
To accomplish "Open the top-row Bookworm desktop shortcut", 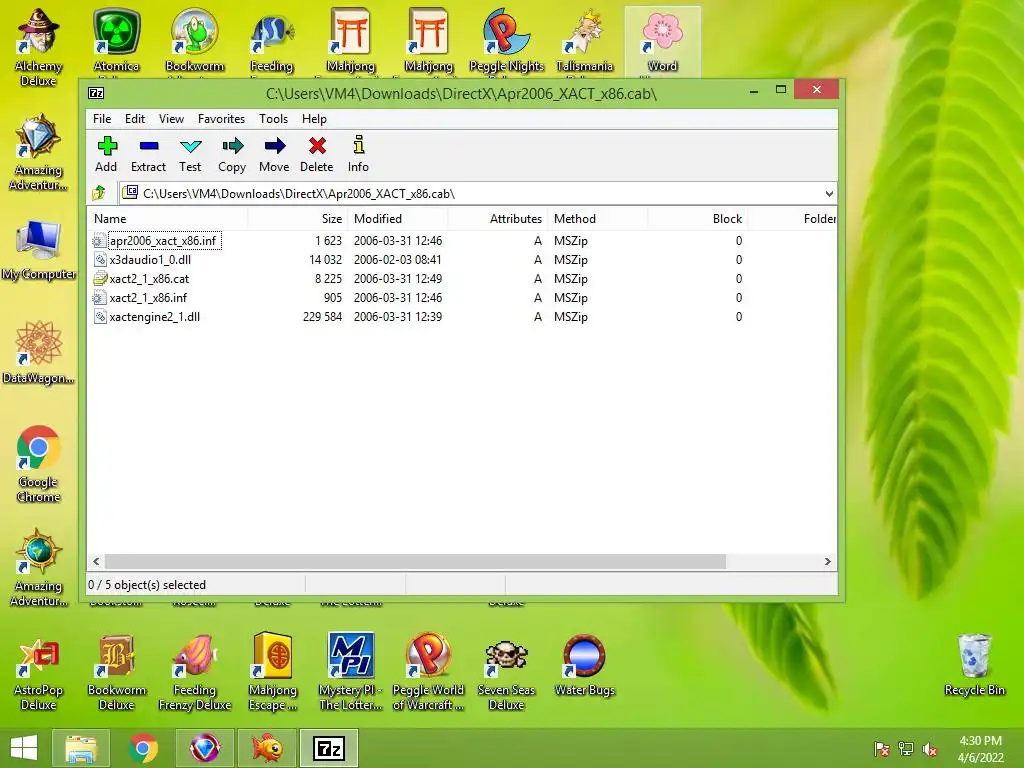I will coord(195,40).
